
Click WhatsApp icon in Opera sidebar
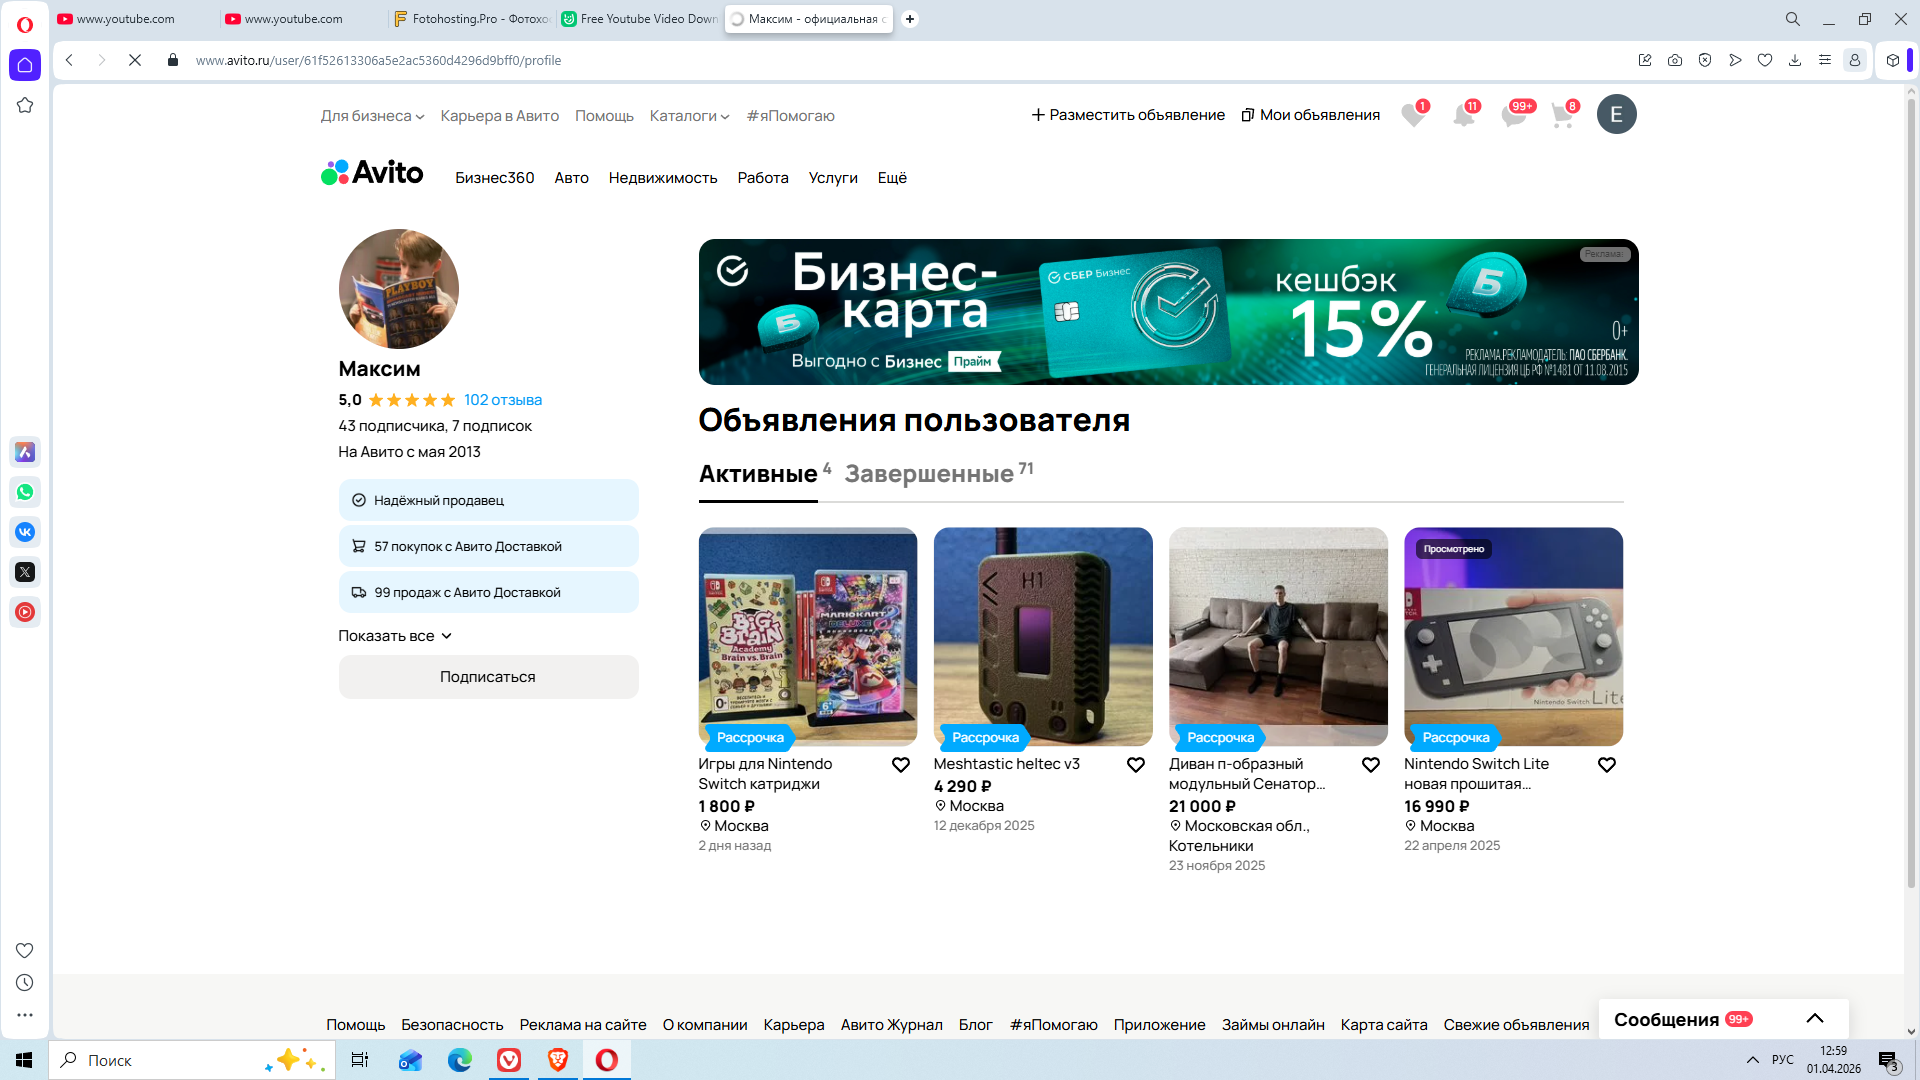(x=25, y=492)
